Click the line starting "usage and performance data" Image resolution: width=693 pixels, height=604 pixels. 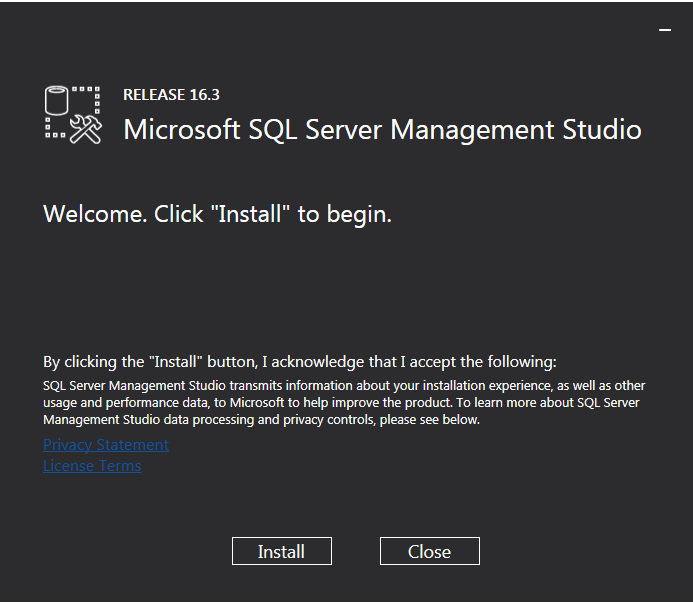[x=340, y=403]
